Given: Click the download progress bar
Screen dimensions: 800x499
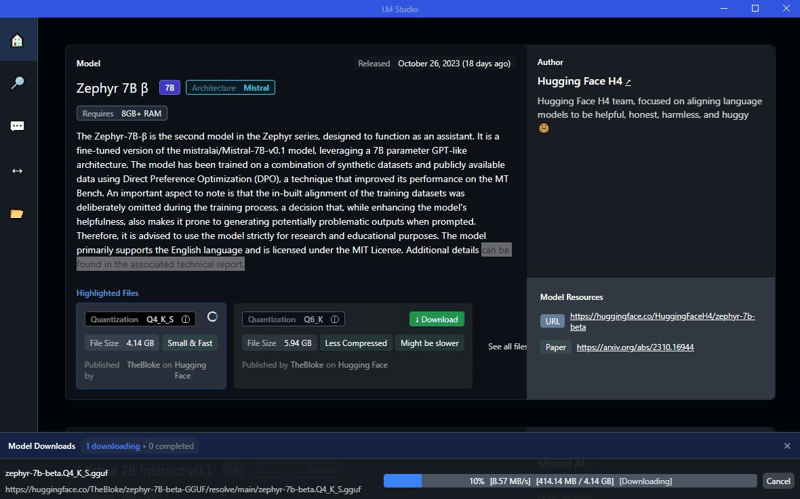Looking at the screenshot, I should point(570,481).
